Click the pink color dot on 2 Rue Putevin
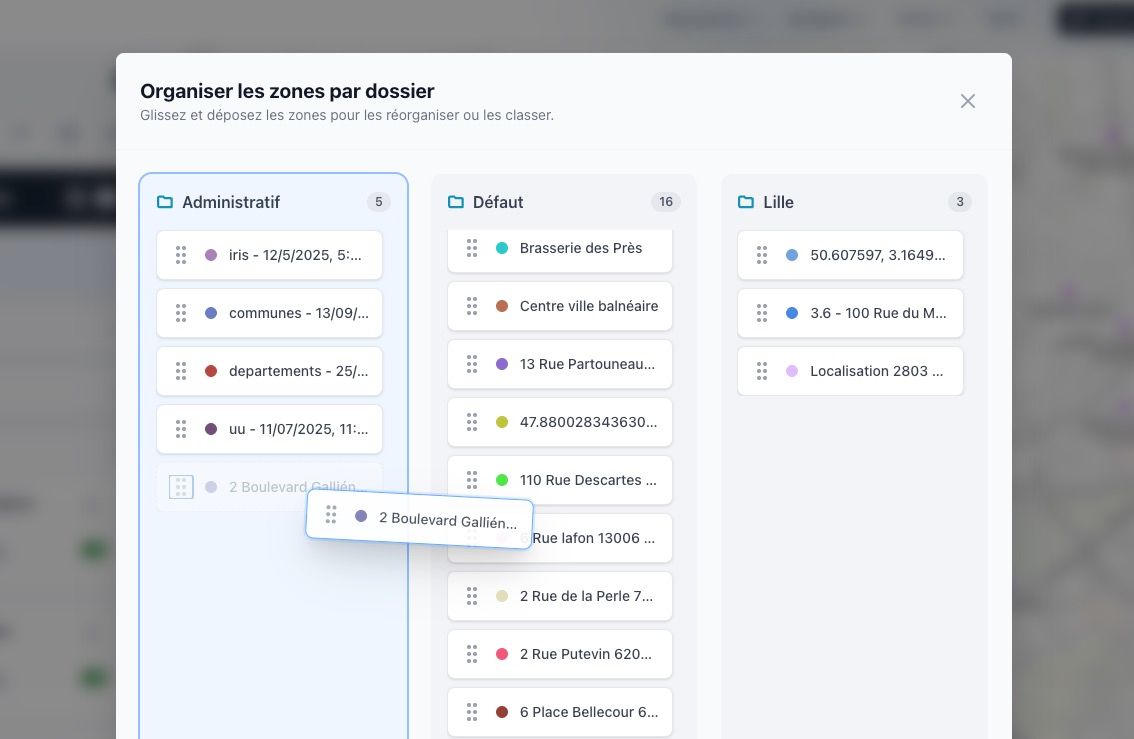 (503, 654)
